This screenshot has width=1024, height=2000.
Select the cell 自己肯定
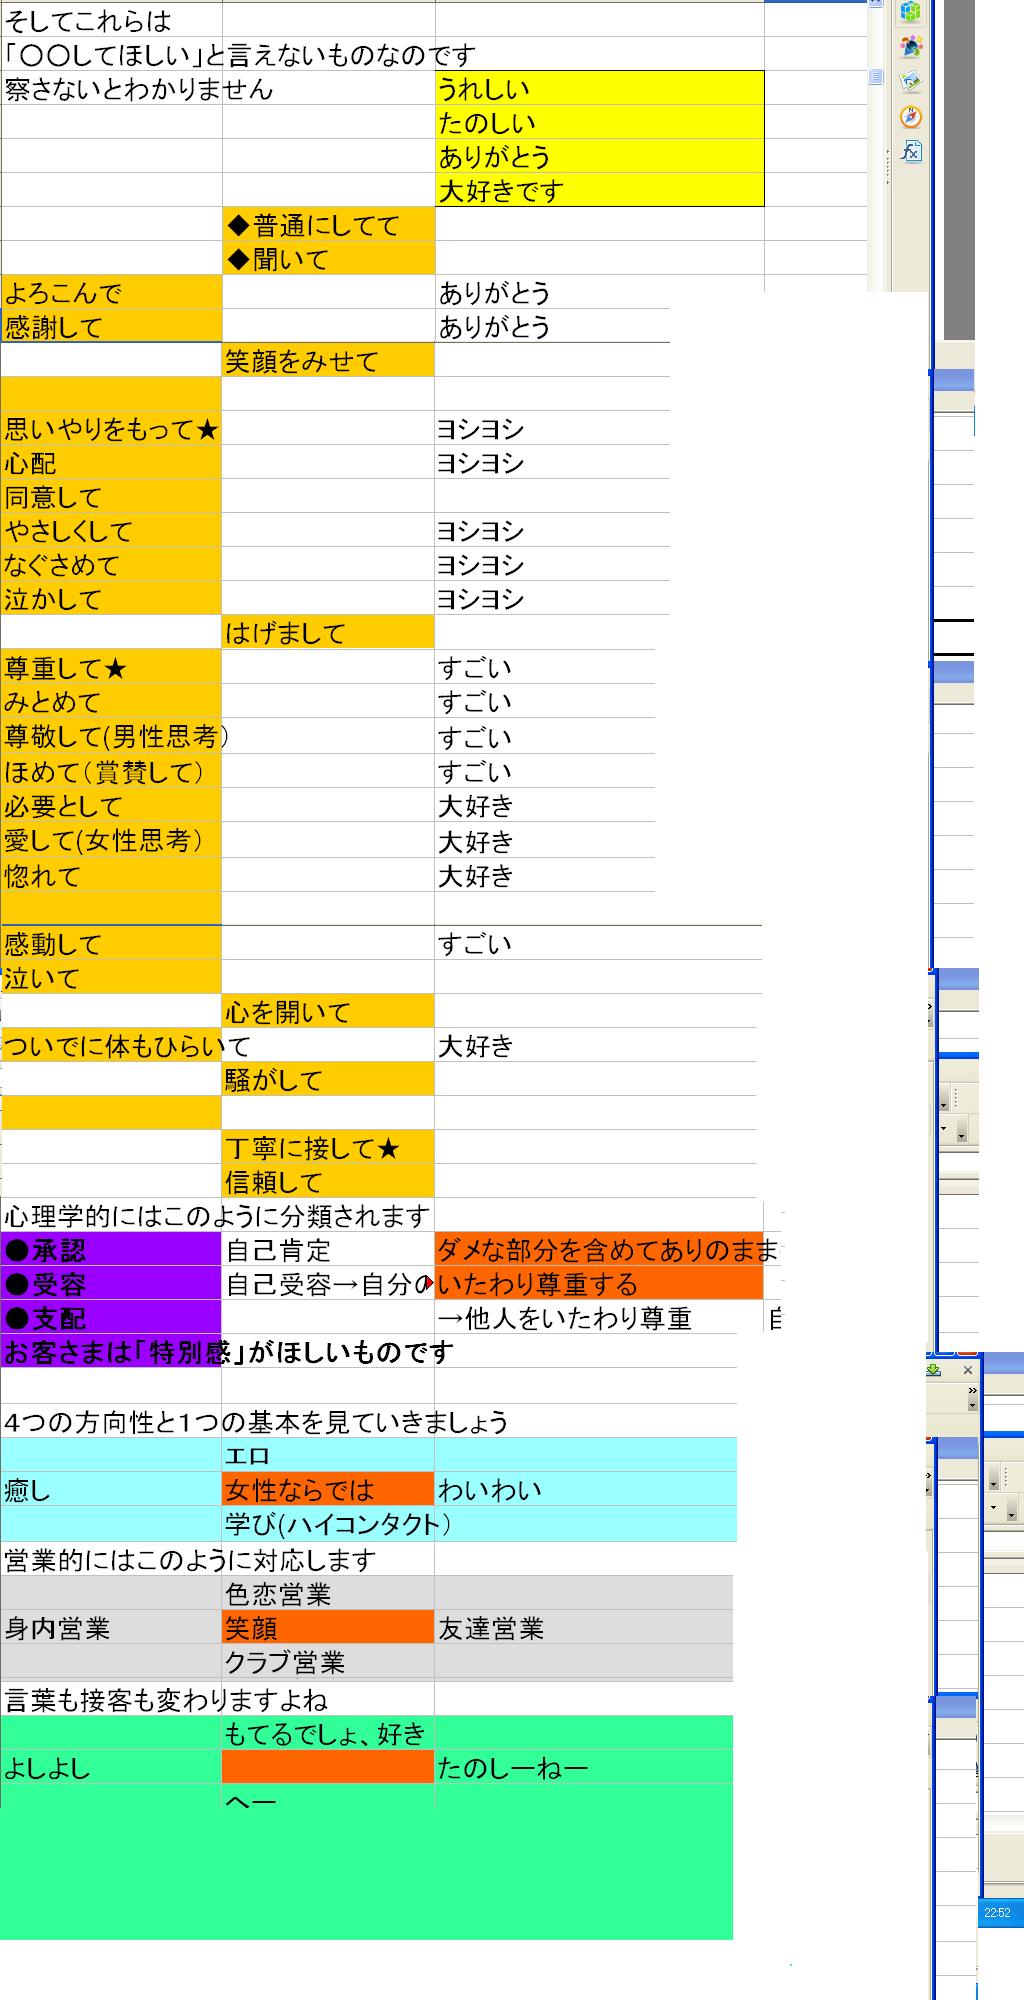[328, 1249]
